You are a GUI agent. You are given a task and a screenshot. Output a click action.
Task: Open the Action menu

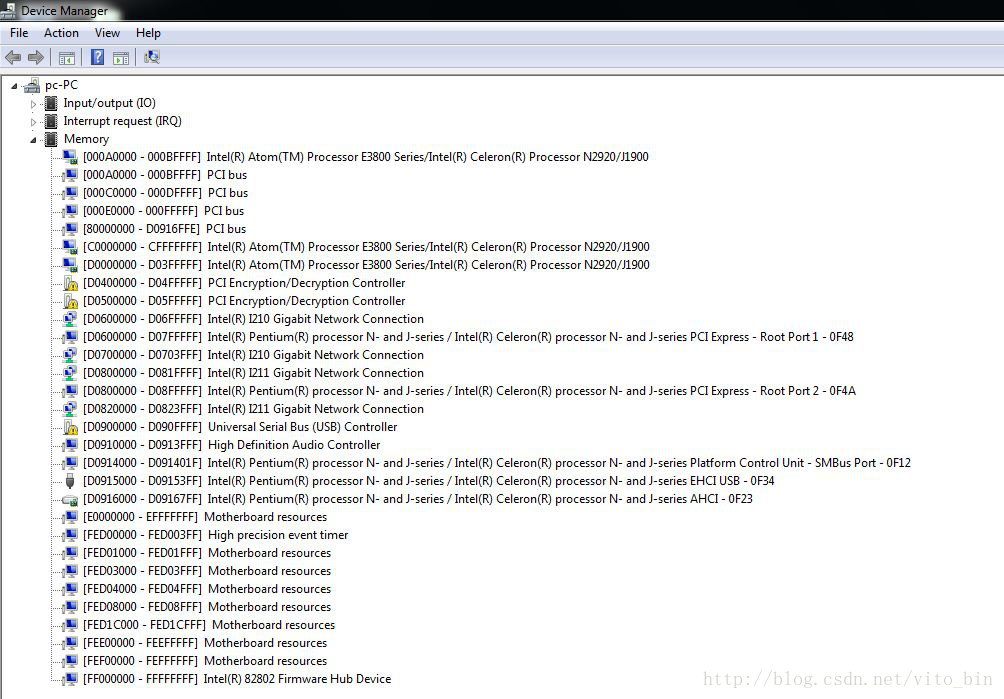coord(61,33)
